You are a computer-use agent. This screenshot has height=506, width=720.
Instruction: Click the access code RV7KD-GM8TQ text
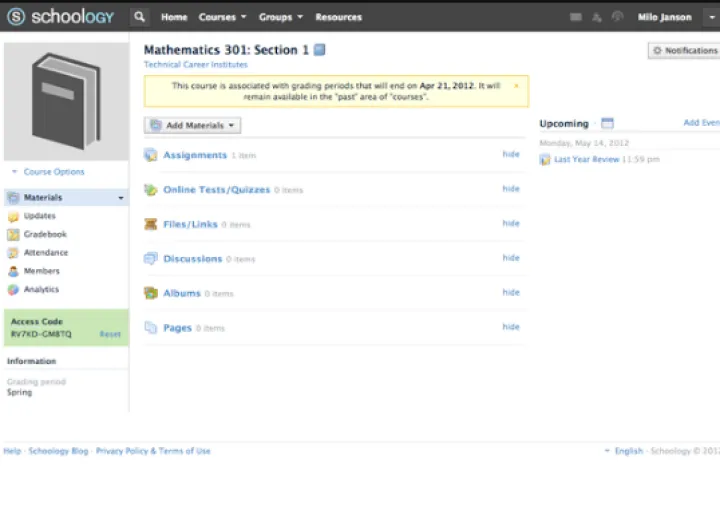[41, 334]
